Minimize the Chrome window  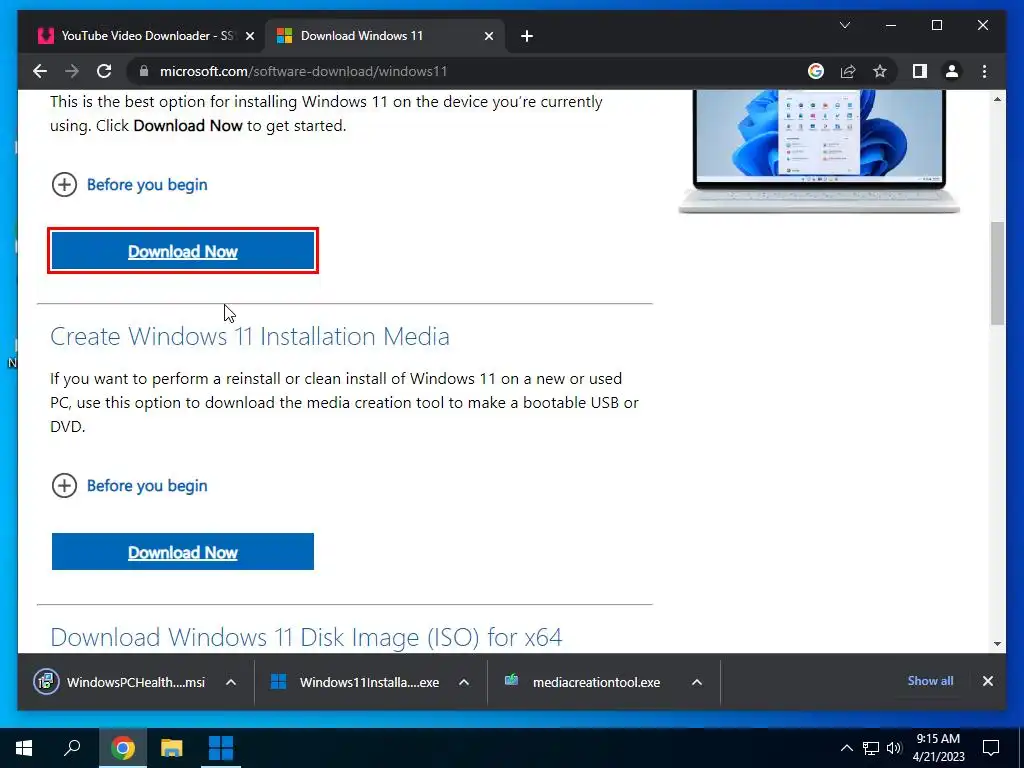tap(891, 25)
